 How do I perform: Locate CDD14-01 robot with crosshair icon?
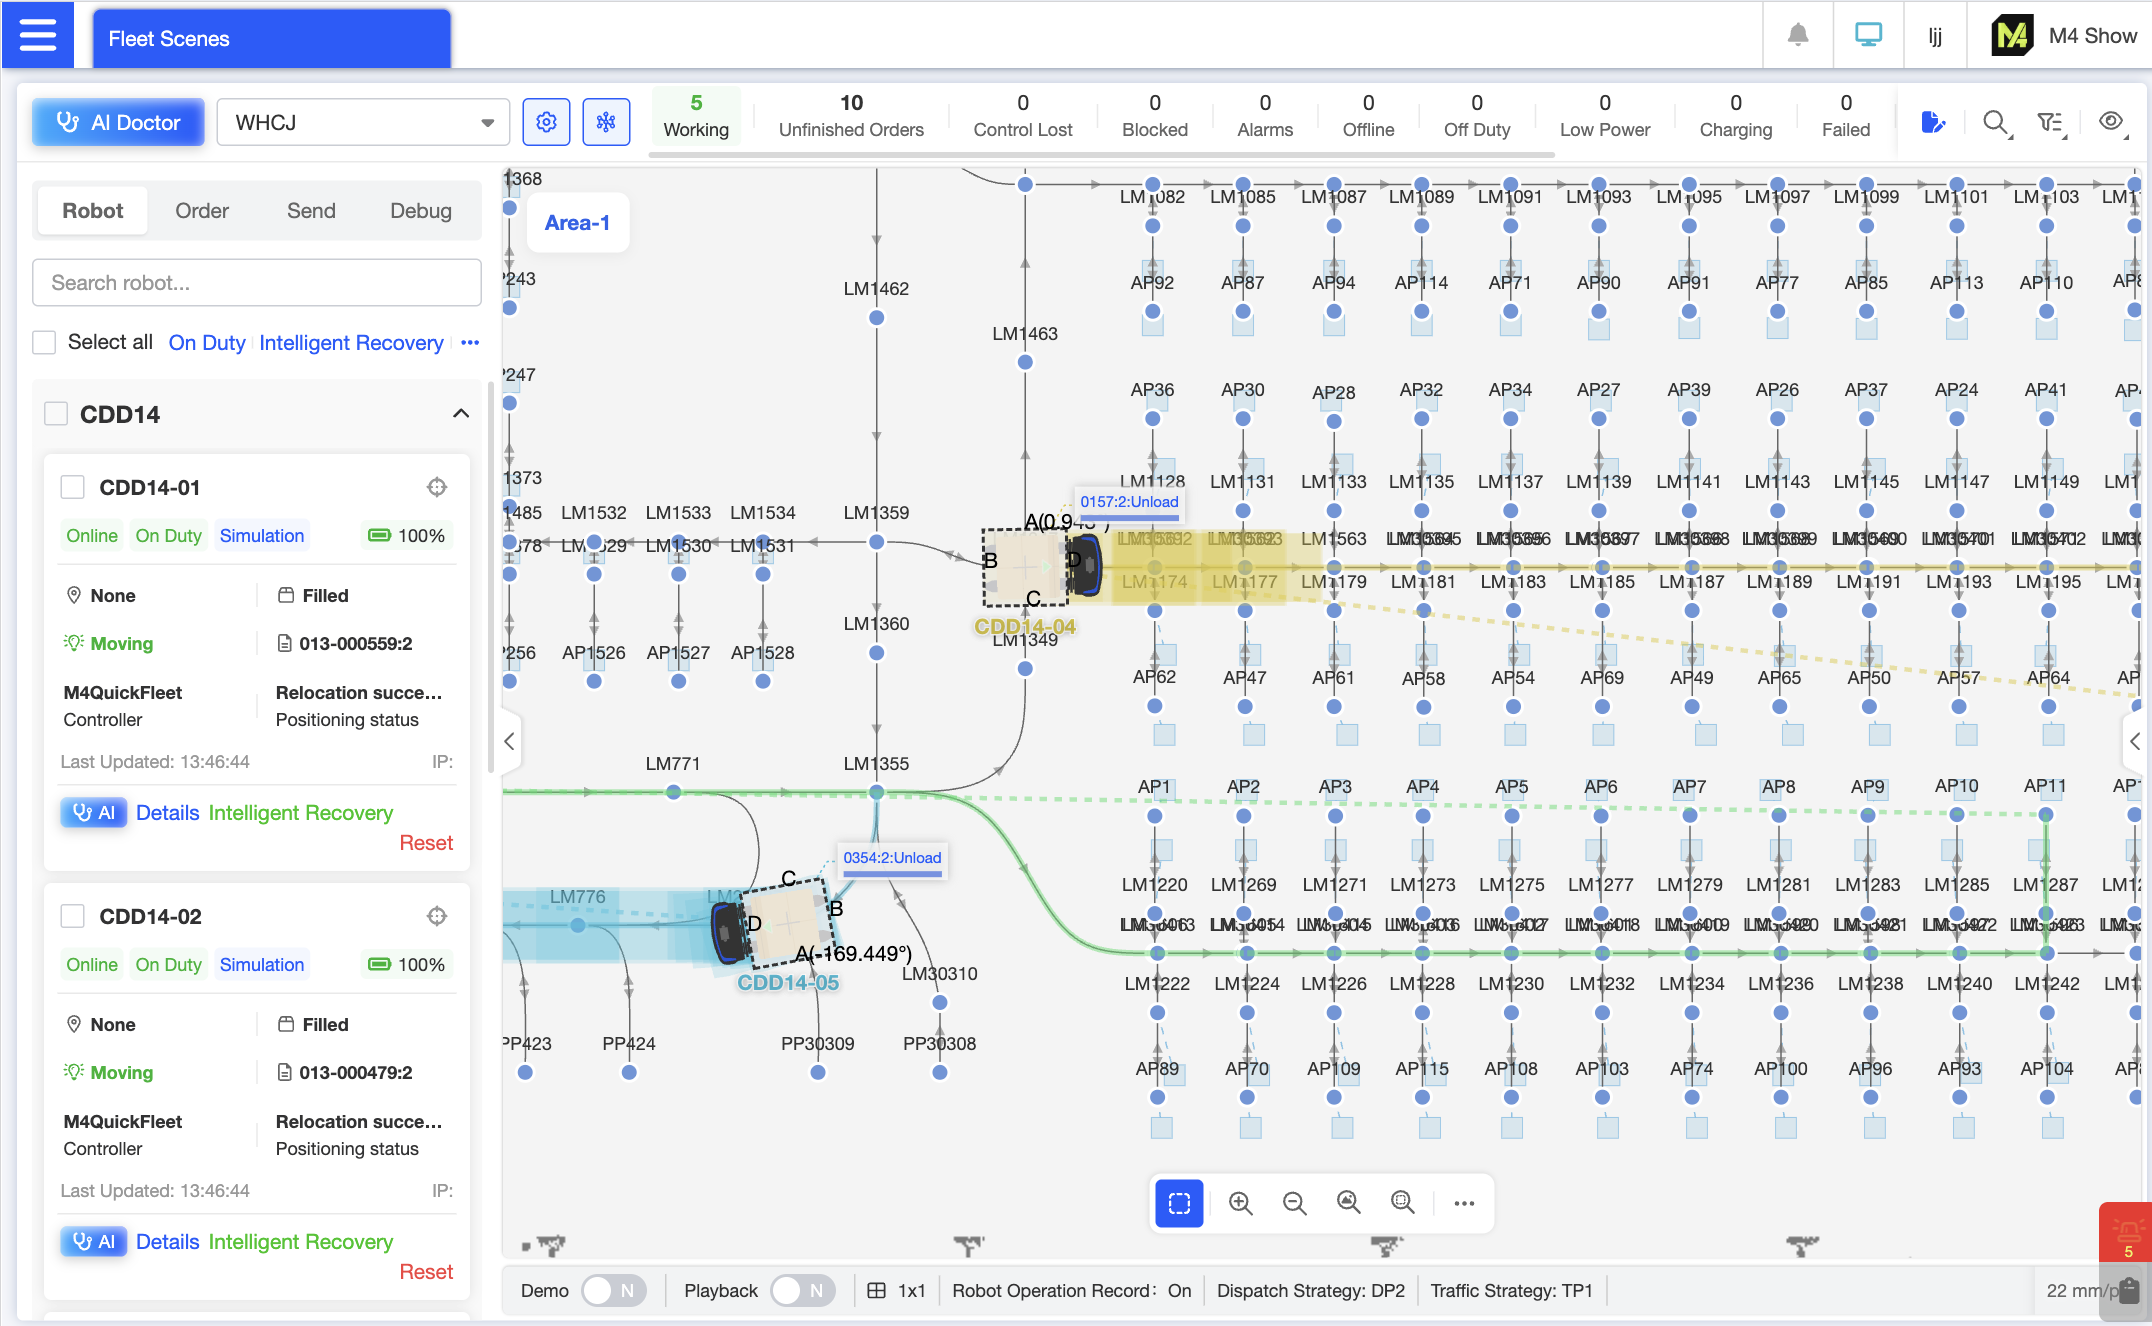(x=437, y=487)
